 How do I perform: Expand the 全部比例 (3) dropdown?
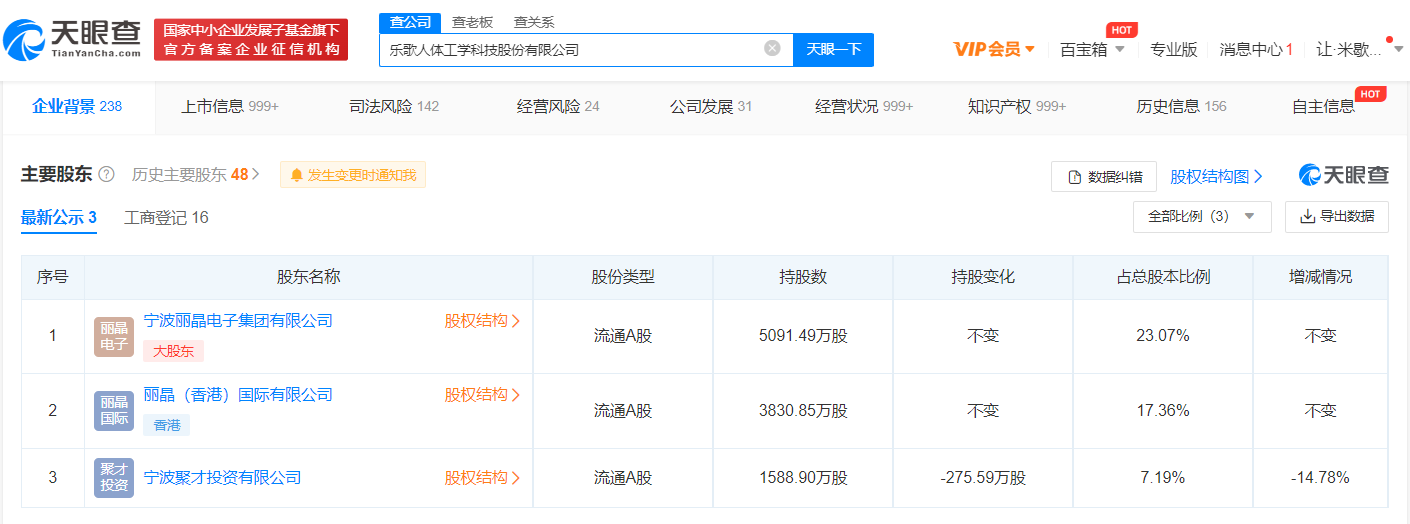coord(1202,216)
